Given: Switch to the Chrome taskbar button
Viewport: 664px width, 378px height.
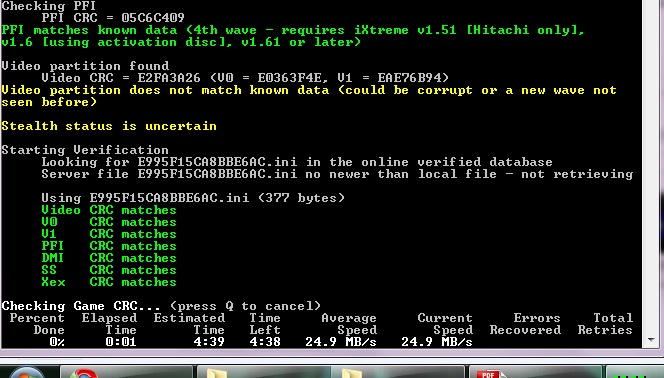Looking at the screenshot, I should pyautogui.click(x=126, y=372).
